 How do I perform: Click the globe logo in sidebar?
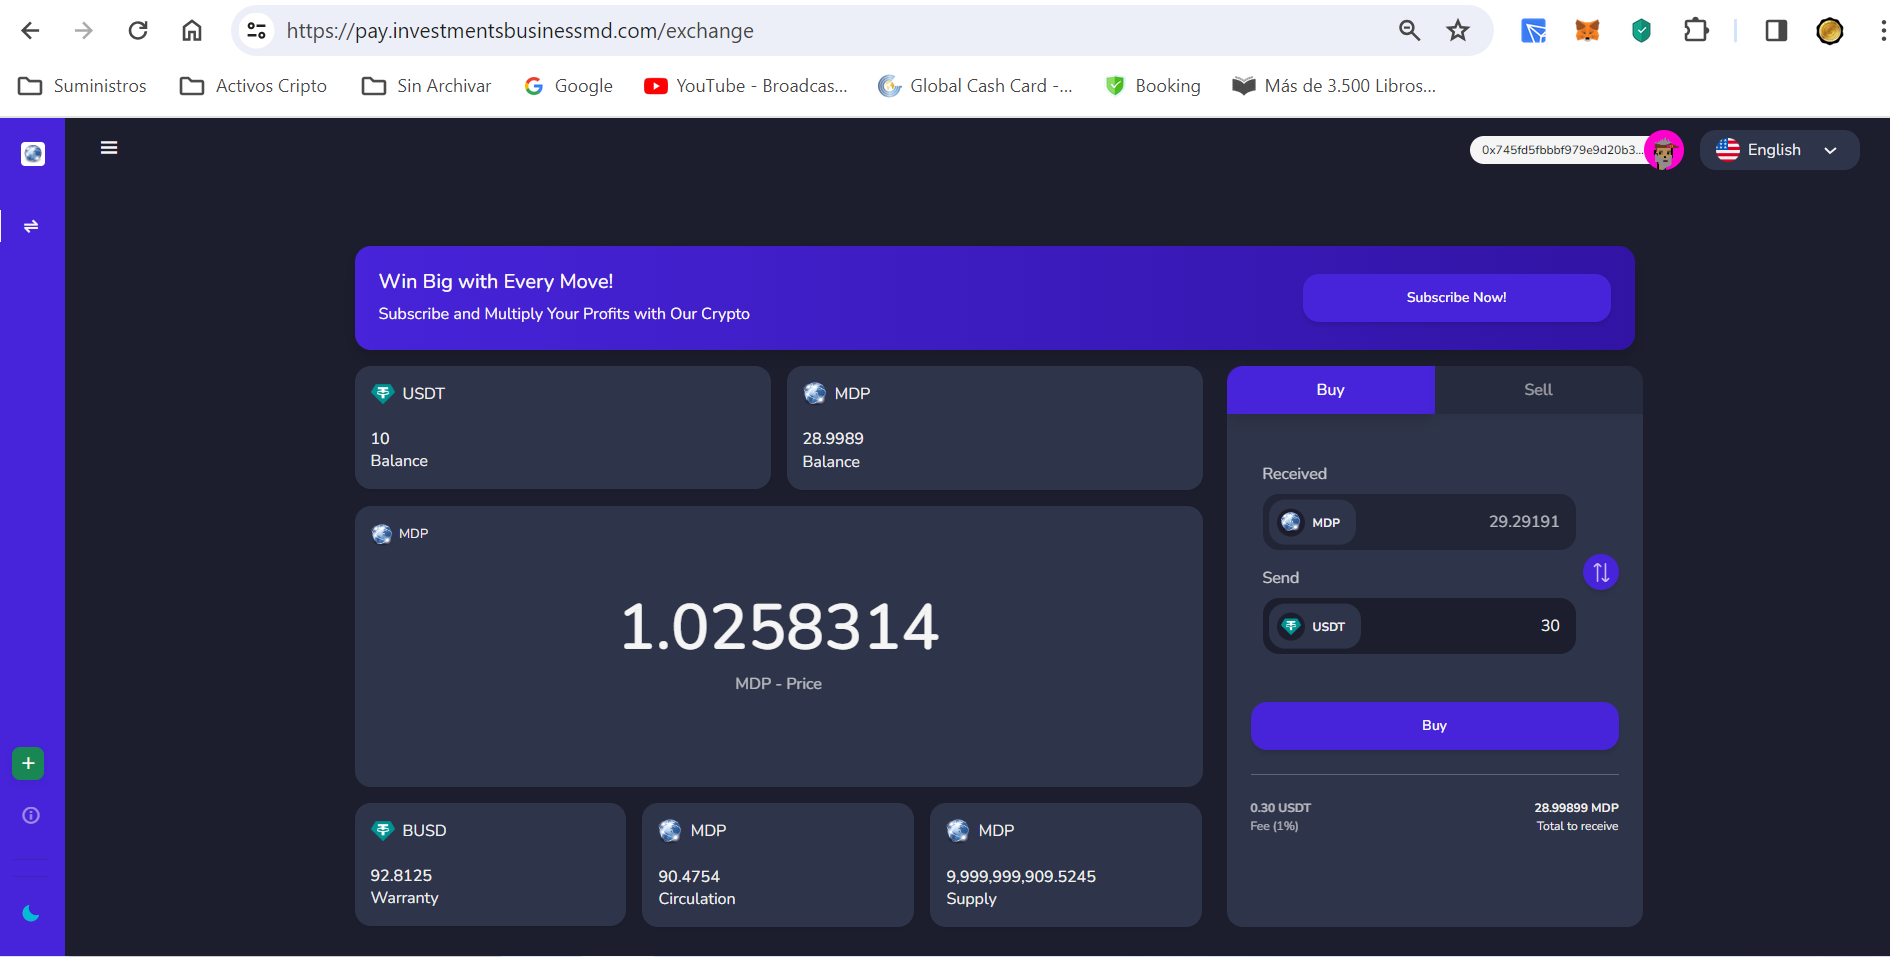click(33, 153)
